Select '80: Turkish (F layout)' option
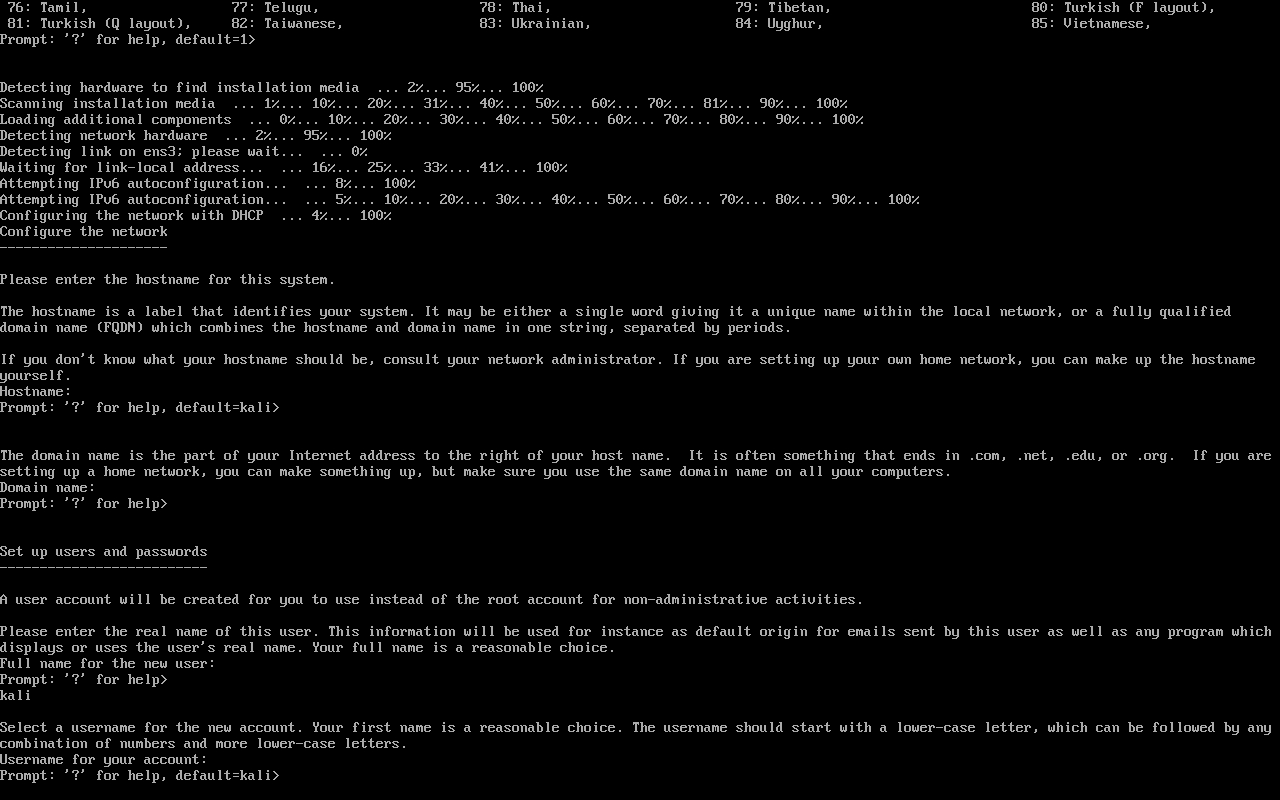Viewport: 1280px width, 800px height. tap(1123, 8)
